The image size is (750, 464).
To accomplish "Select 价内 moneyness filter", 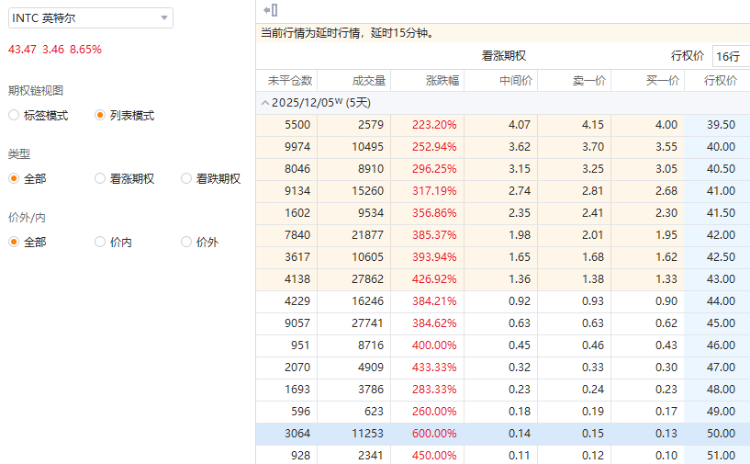I will 100,241.
